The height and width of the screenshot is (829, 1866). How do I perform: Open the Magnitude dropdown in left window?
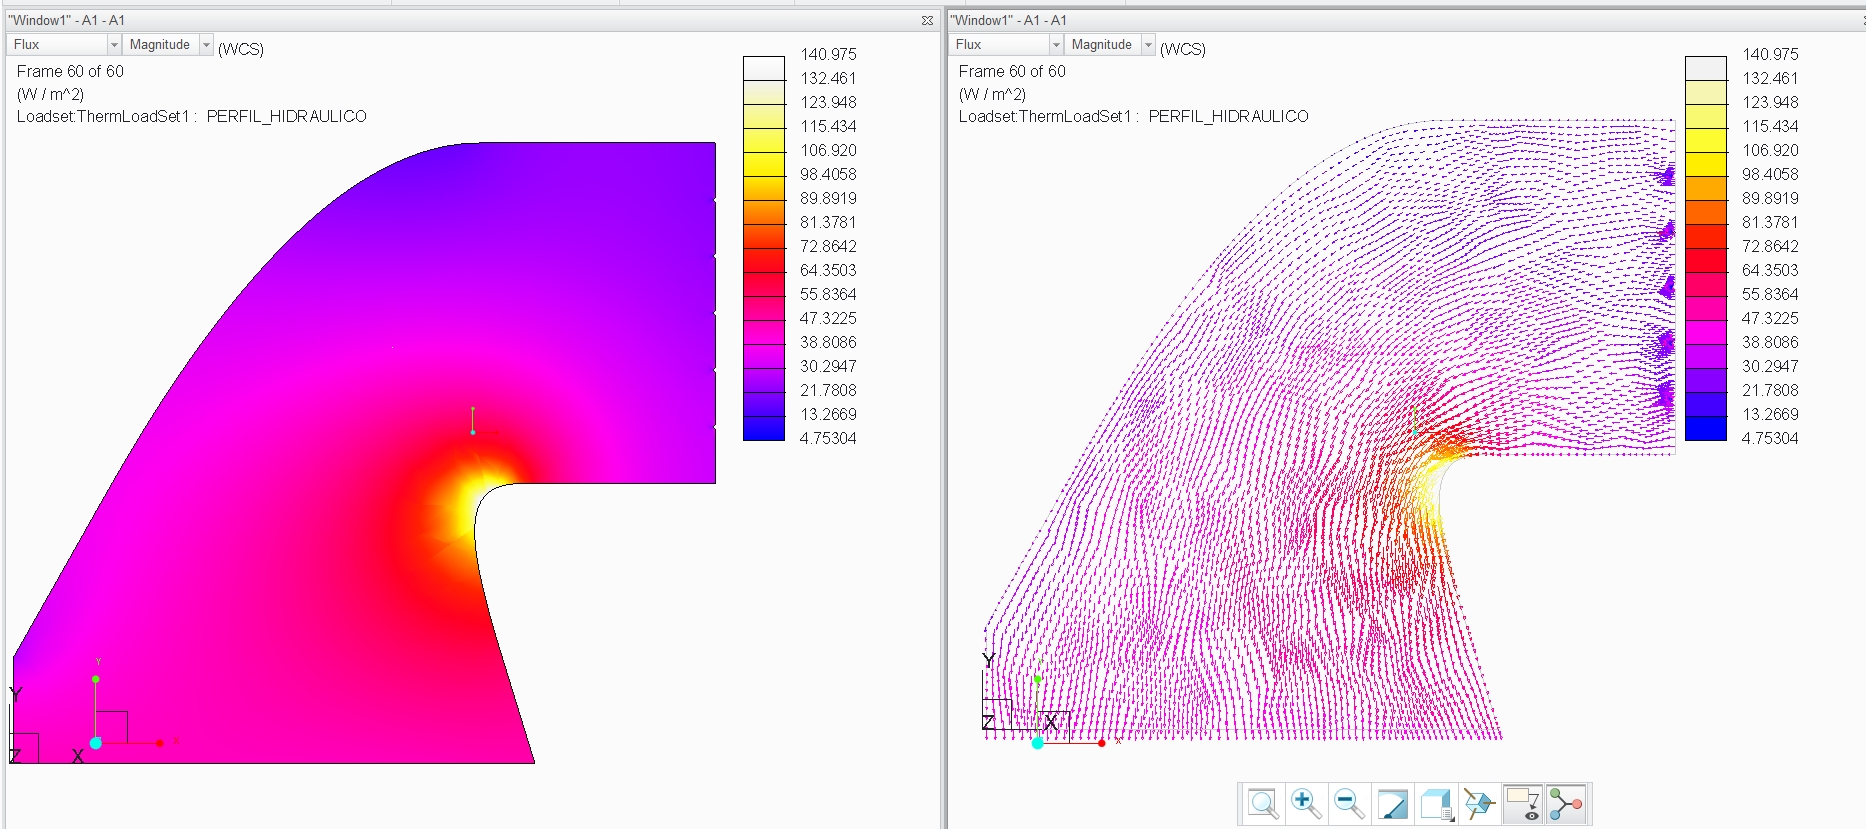[206, 45]
